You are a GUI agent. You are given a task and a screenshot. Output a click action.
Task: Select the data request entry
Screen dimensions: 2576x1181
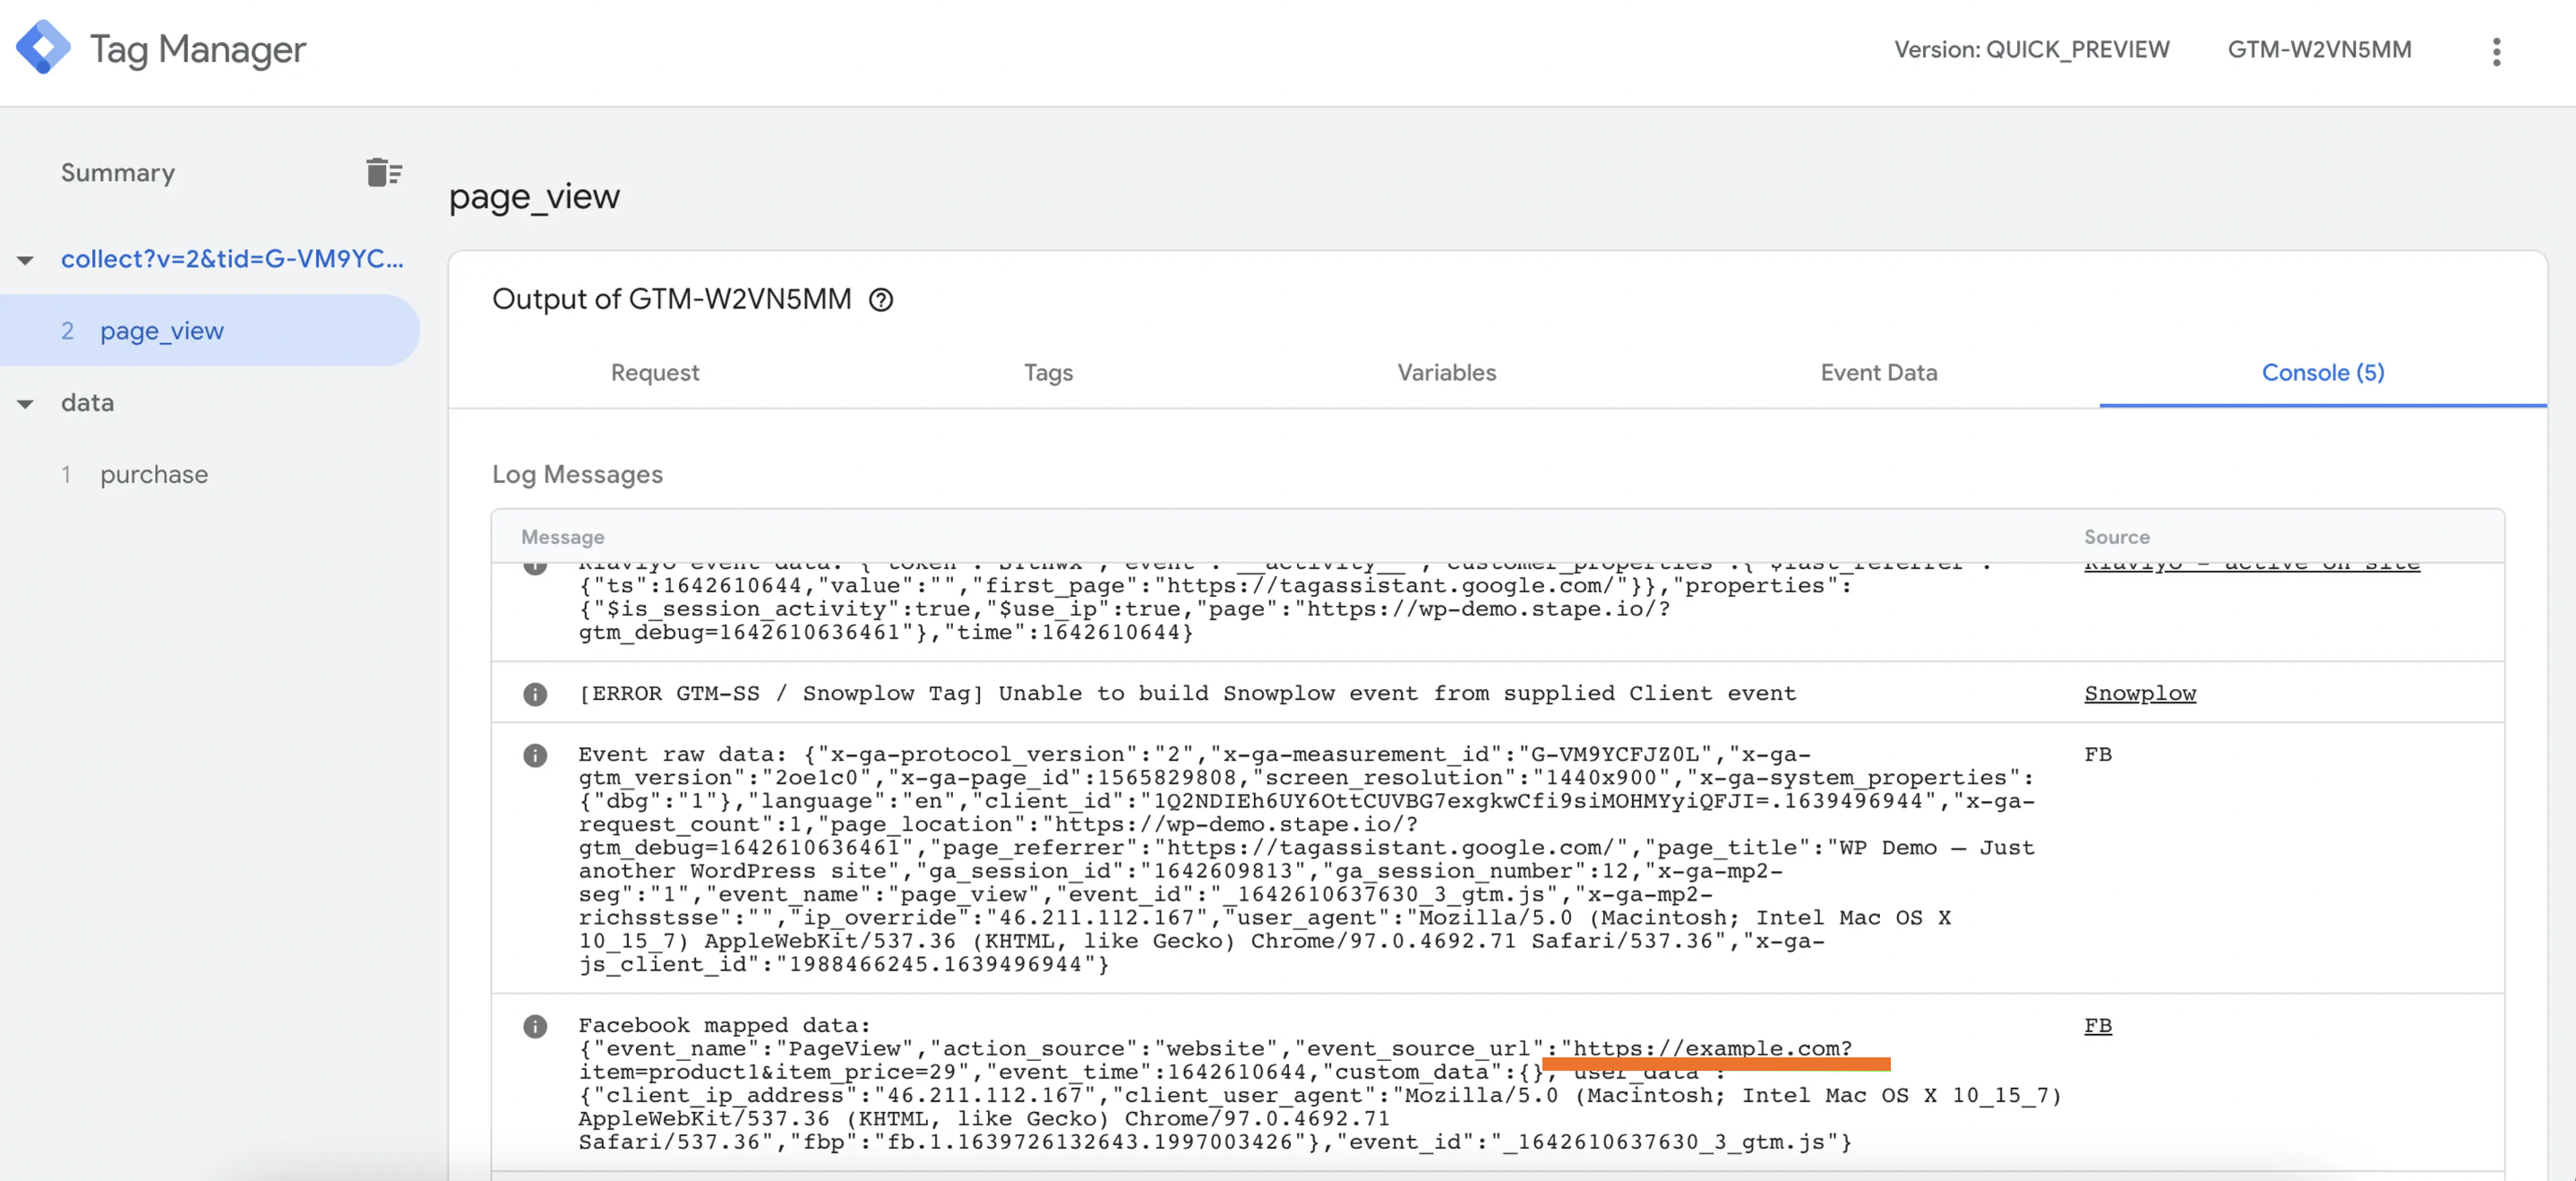coord(87,403)
